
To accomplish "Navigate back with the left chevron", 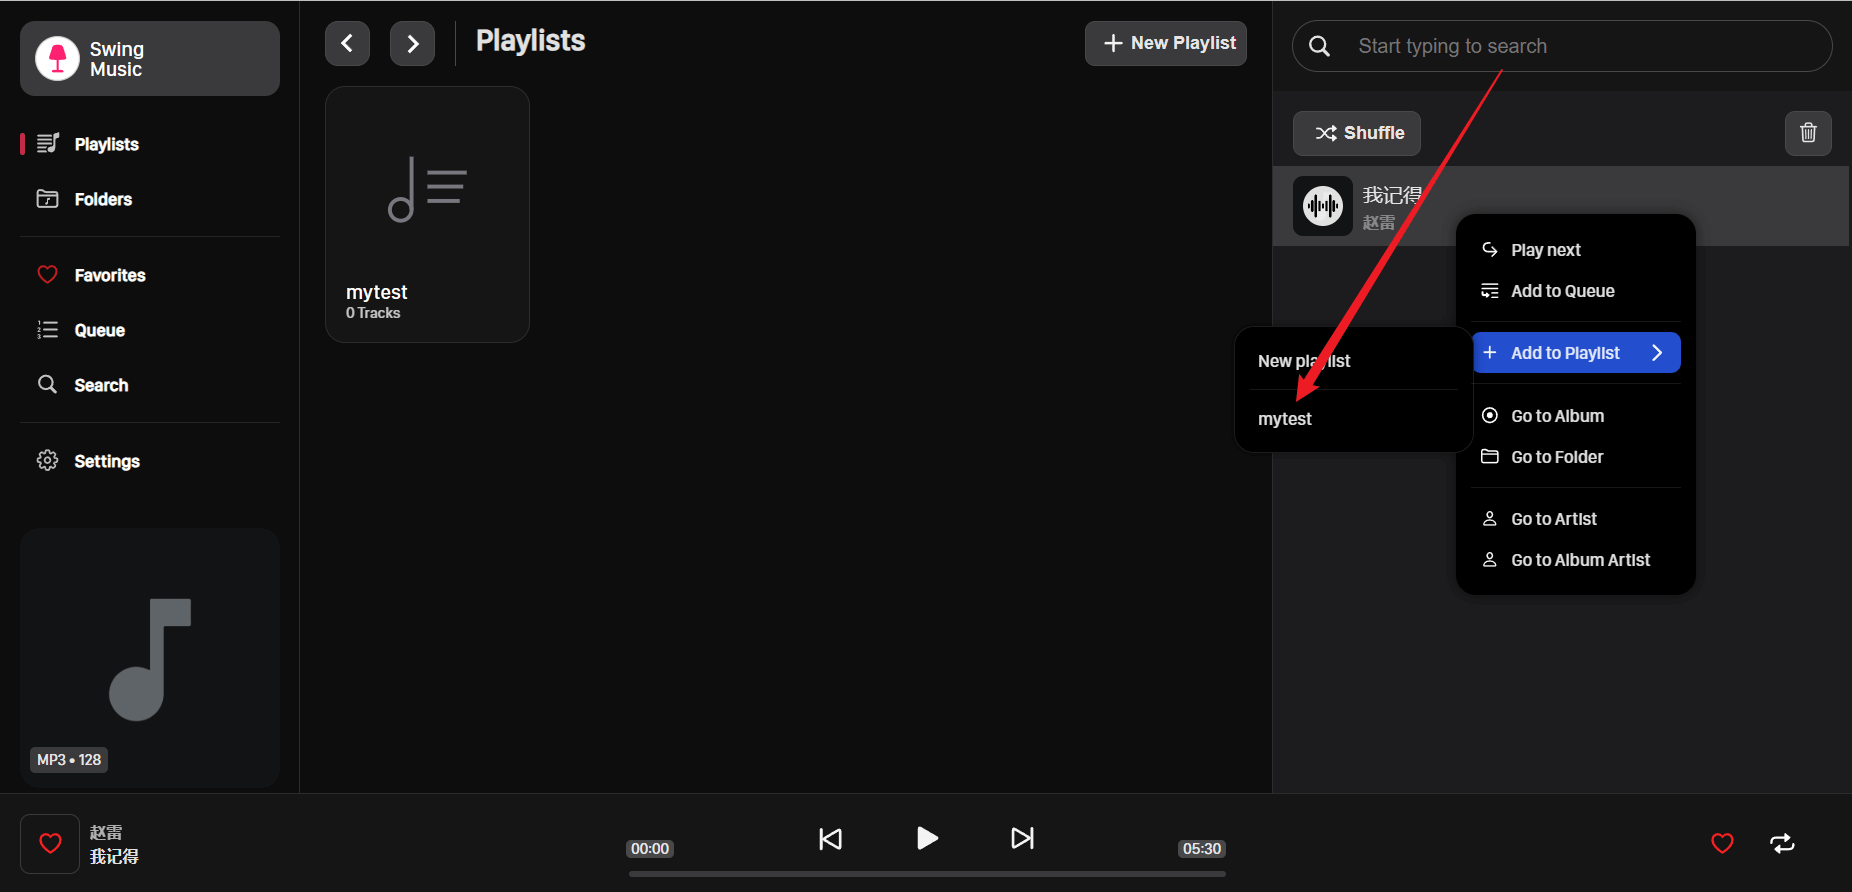I will pos(347,43).
